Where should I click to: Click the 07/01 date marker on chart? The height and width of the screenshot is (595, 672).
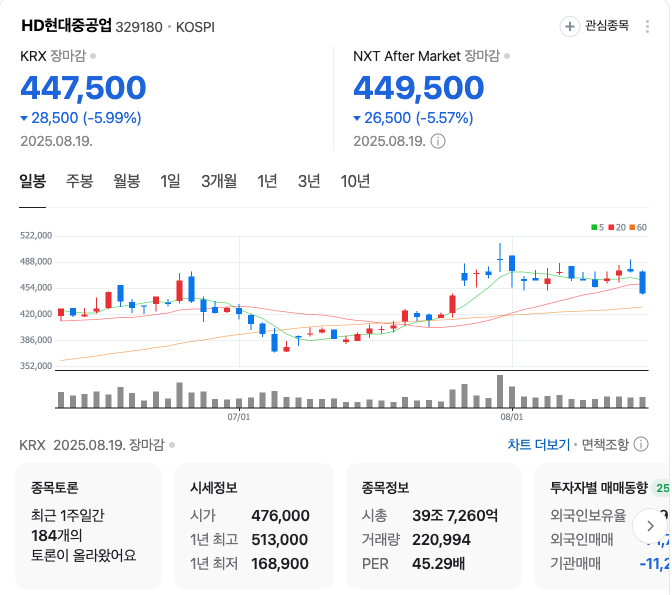(239, 417)
